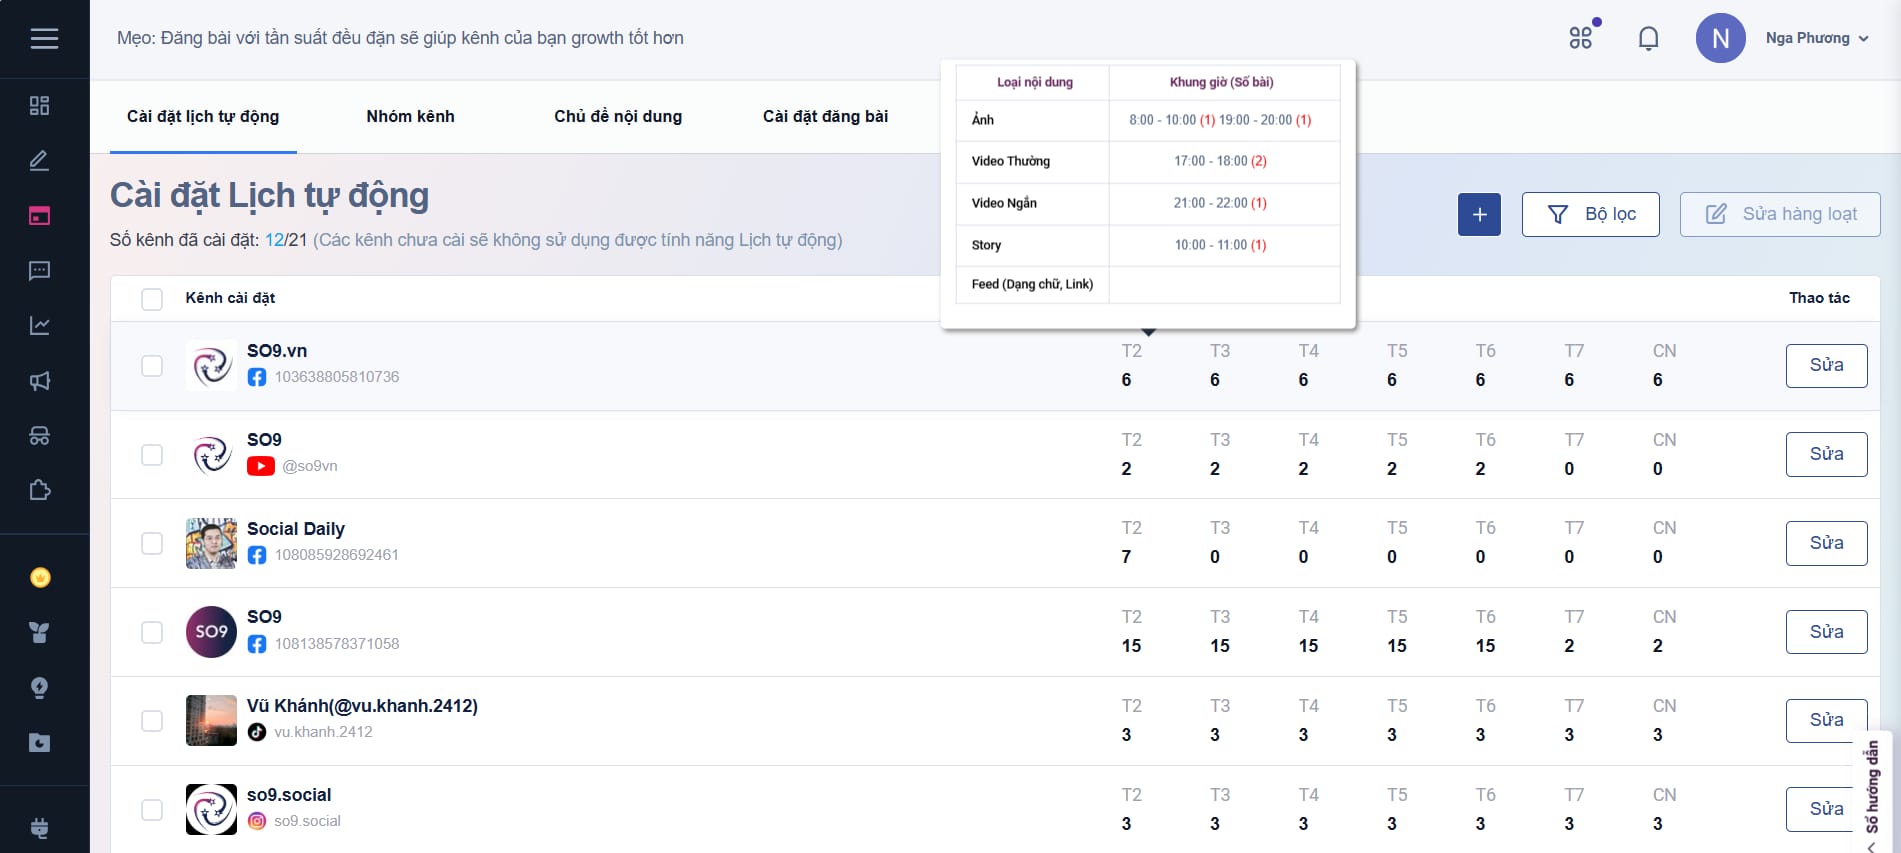Image resolution: width=1901 pixels, height=853 pixels.
Task: Click the Vũ Khánh channel thumbnail
Action: coord(211,721)
